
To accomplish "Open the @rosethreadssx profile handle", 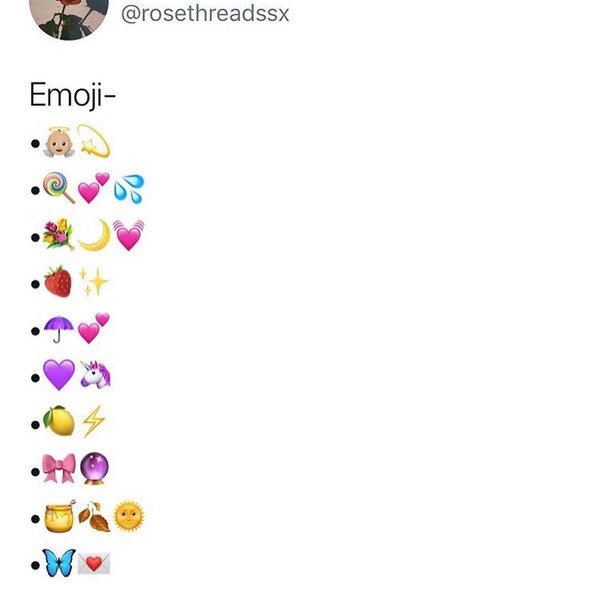I will [x=205, y=13].
